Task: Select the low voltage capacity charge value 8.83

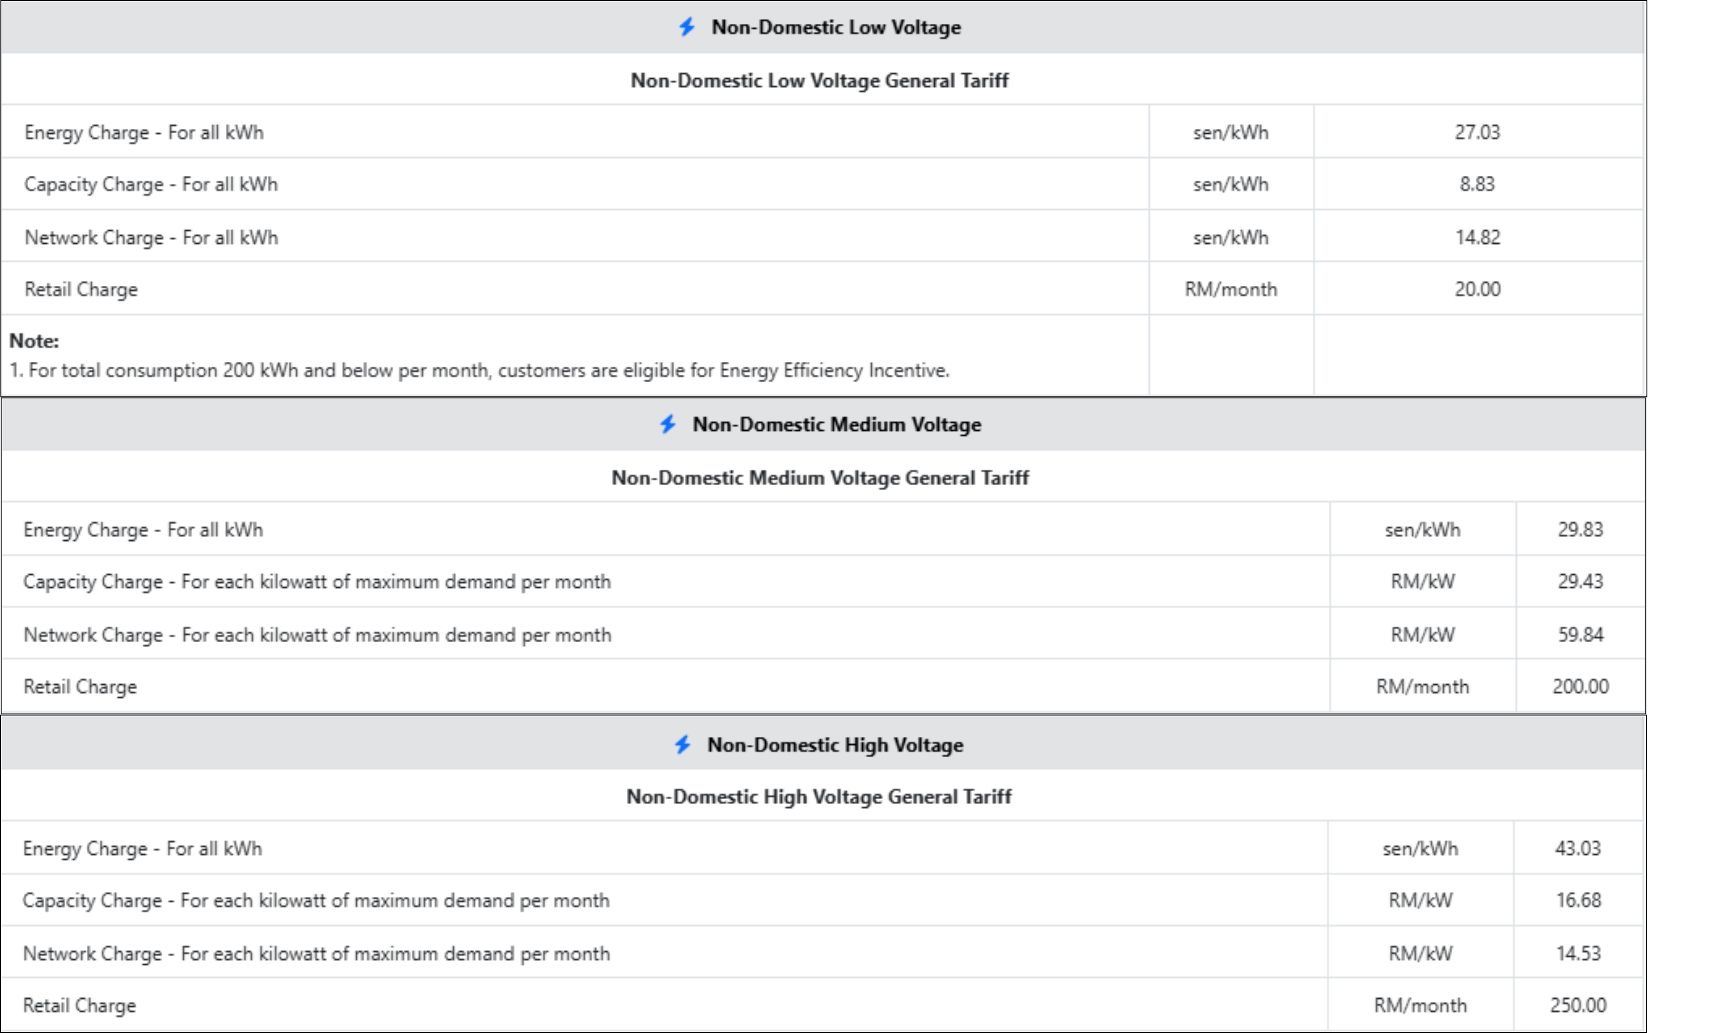Action: [1477, 184]
